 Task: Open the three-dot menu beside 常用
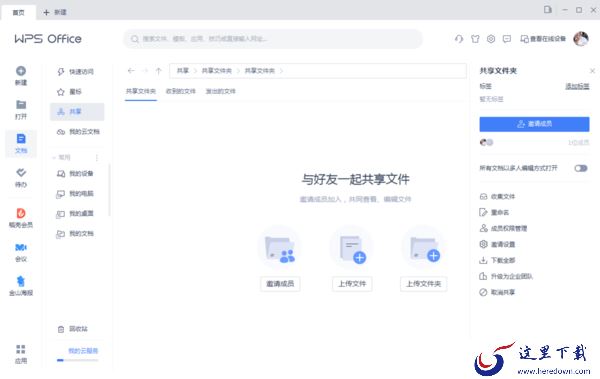point(97,157)
